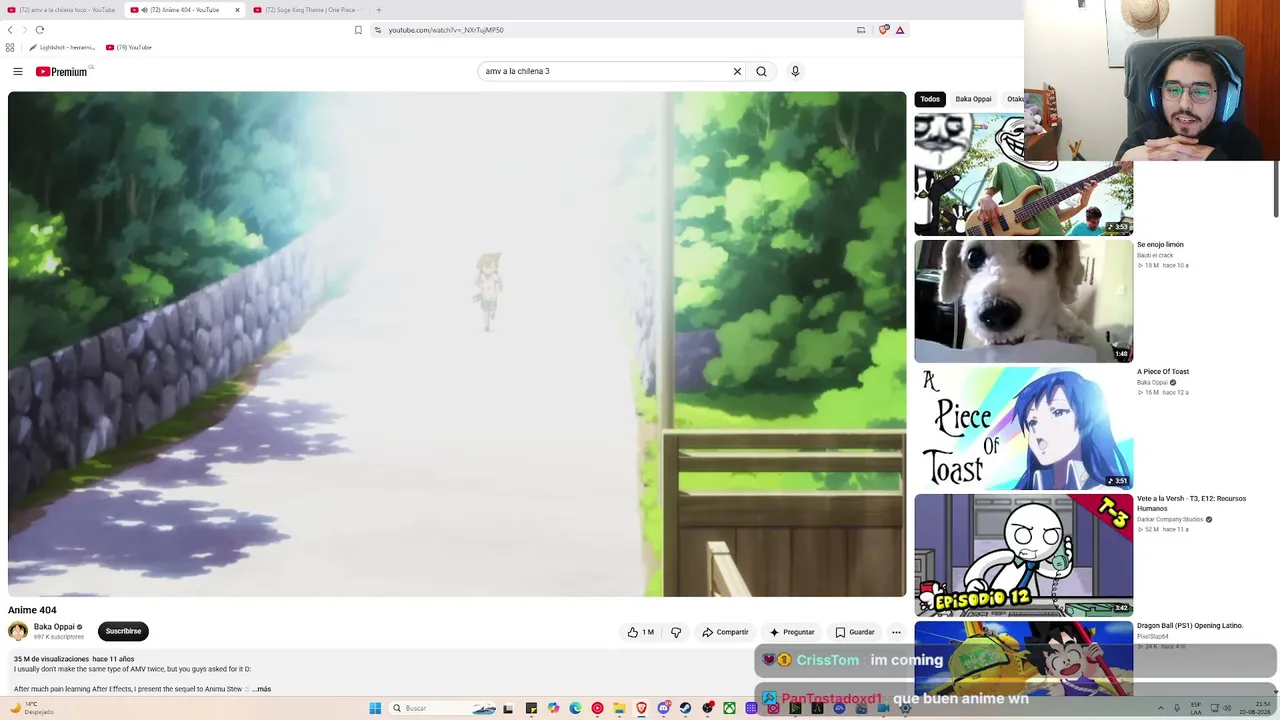The height and width of the screenshot is (720, 1280).
Task: Open a new browser tab
Action: coord(378,10)
